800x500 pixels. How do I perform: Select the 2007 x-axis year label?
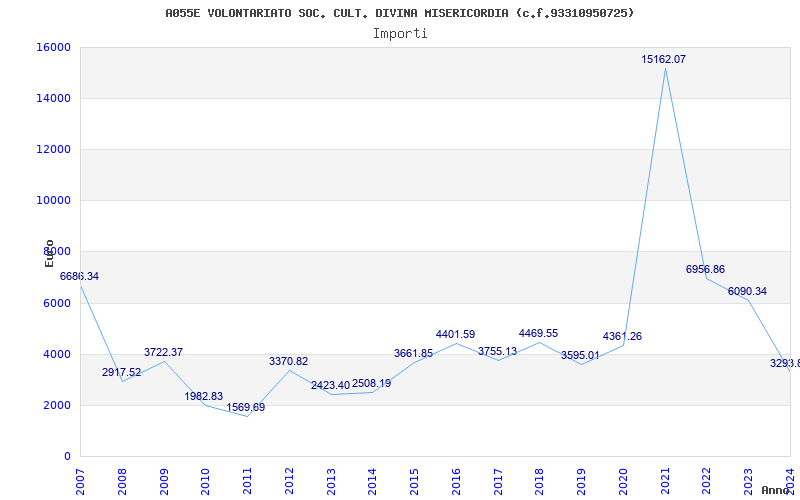81,480
